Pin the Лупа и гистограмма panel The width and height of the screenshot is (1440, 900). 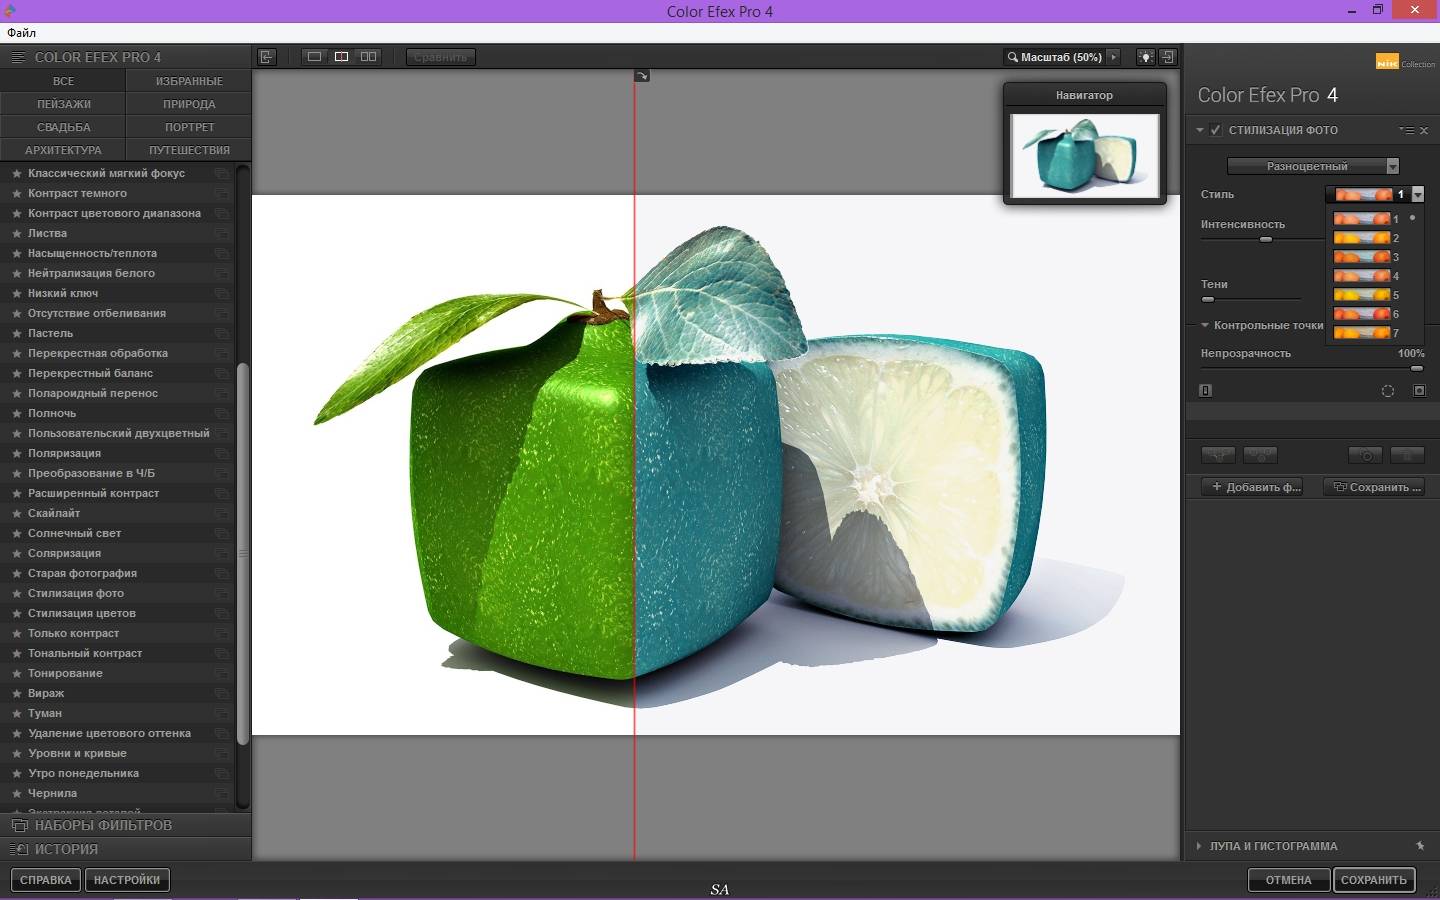point(1420,846)
